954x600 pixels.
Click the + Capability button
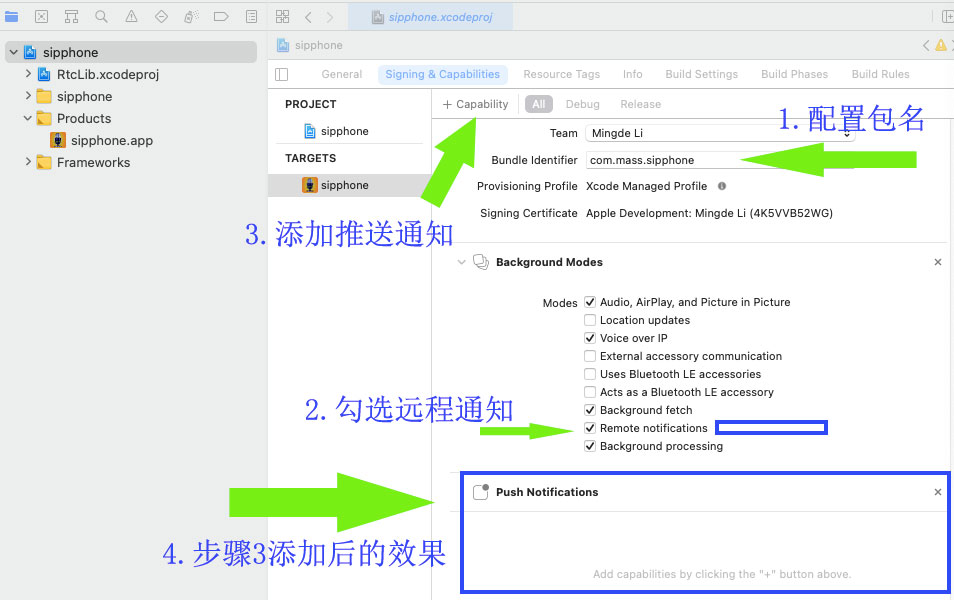[x=475, y=104]
